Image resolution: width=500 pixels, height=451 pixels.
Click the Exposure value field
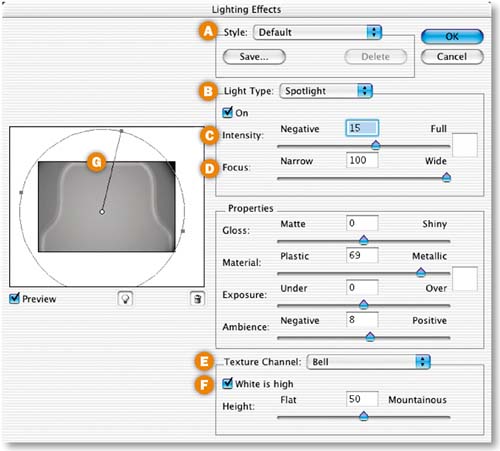pos(362,287)
